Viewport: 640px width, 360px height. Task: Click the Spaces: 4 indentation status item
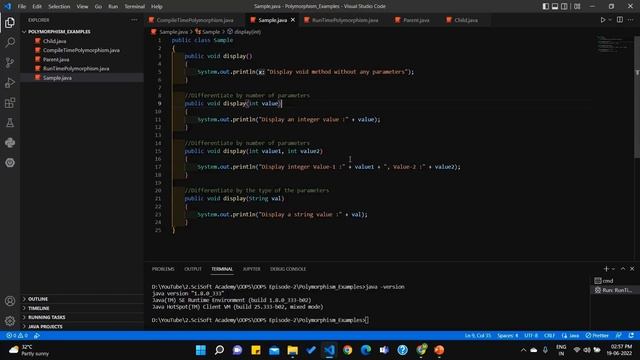tap(507, 336)
